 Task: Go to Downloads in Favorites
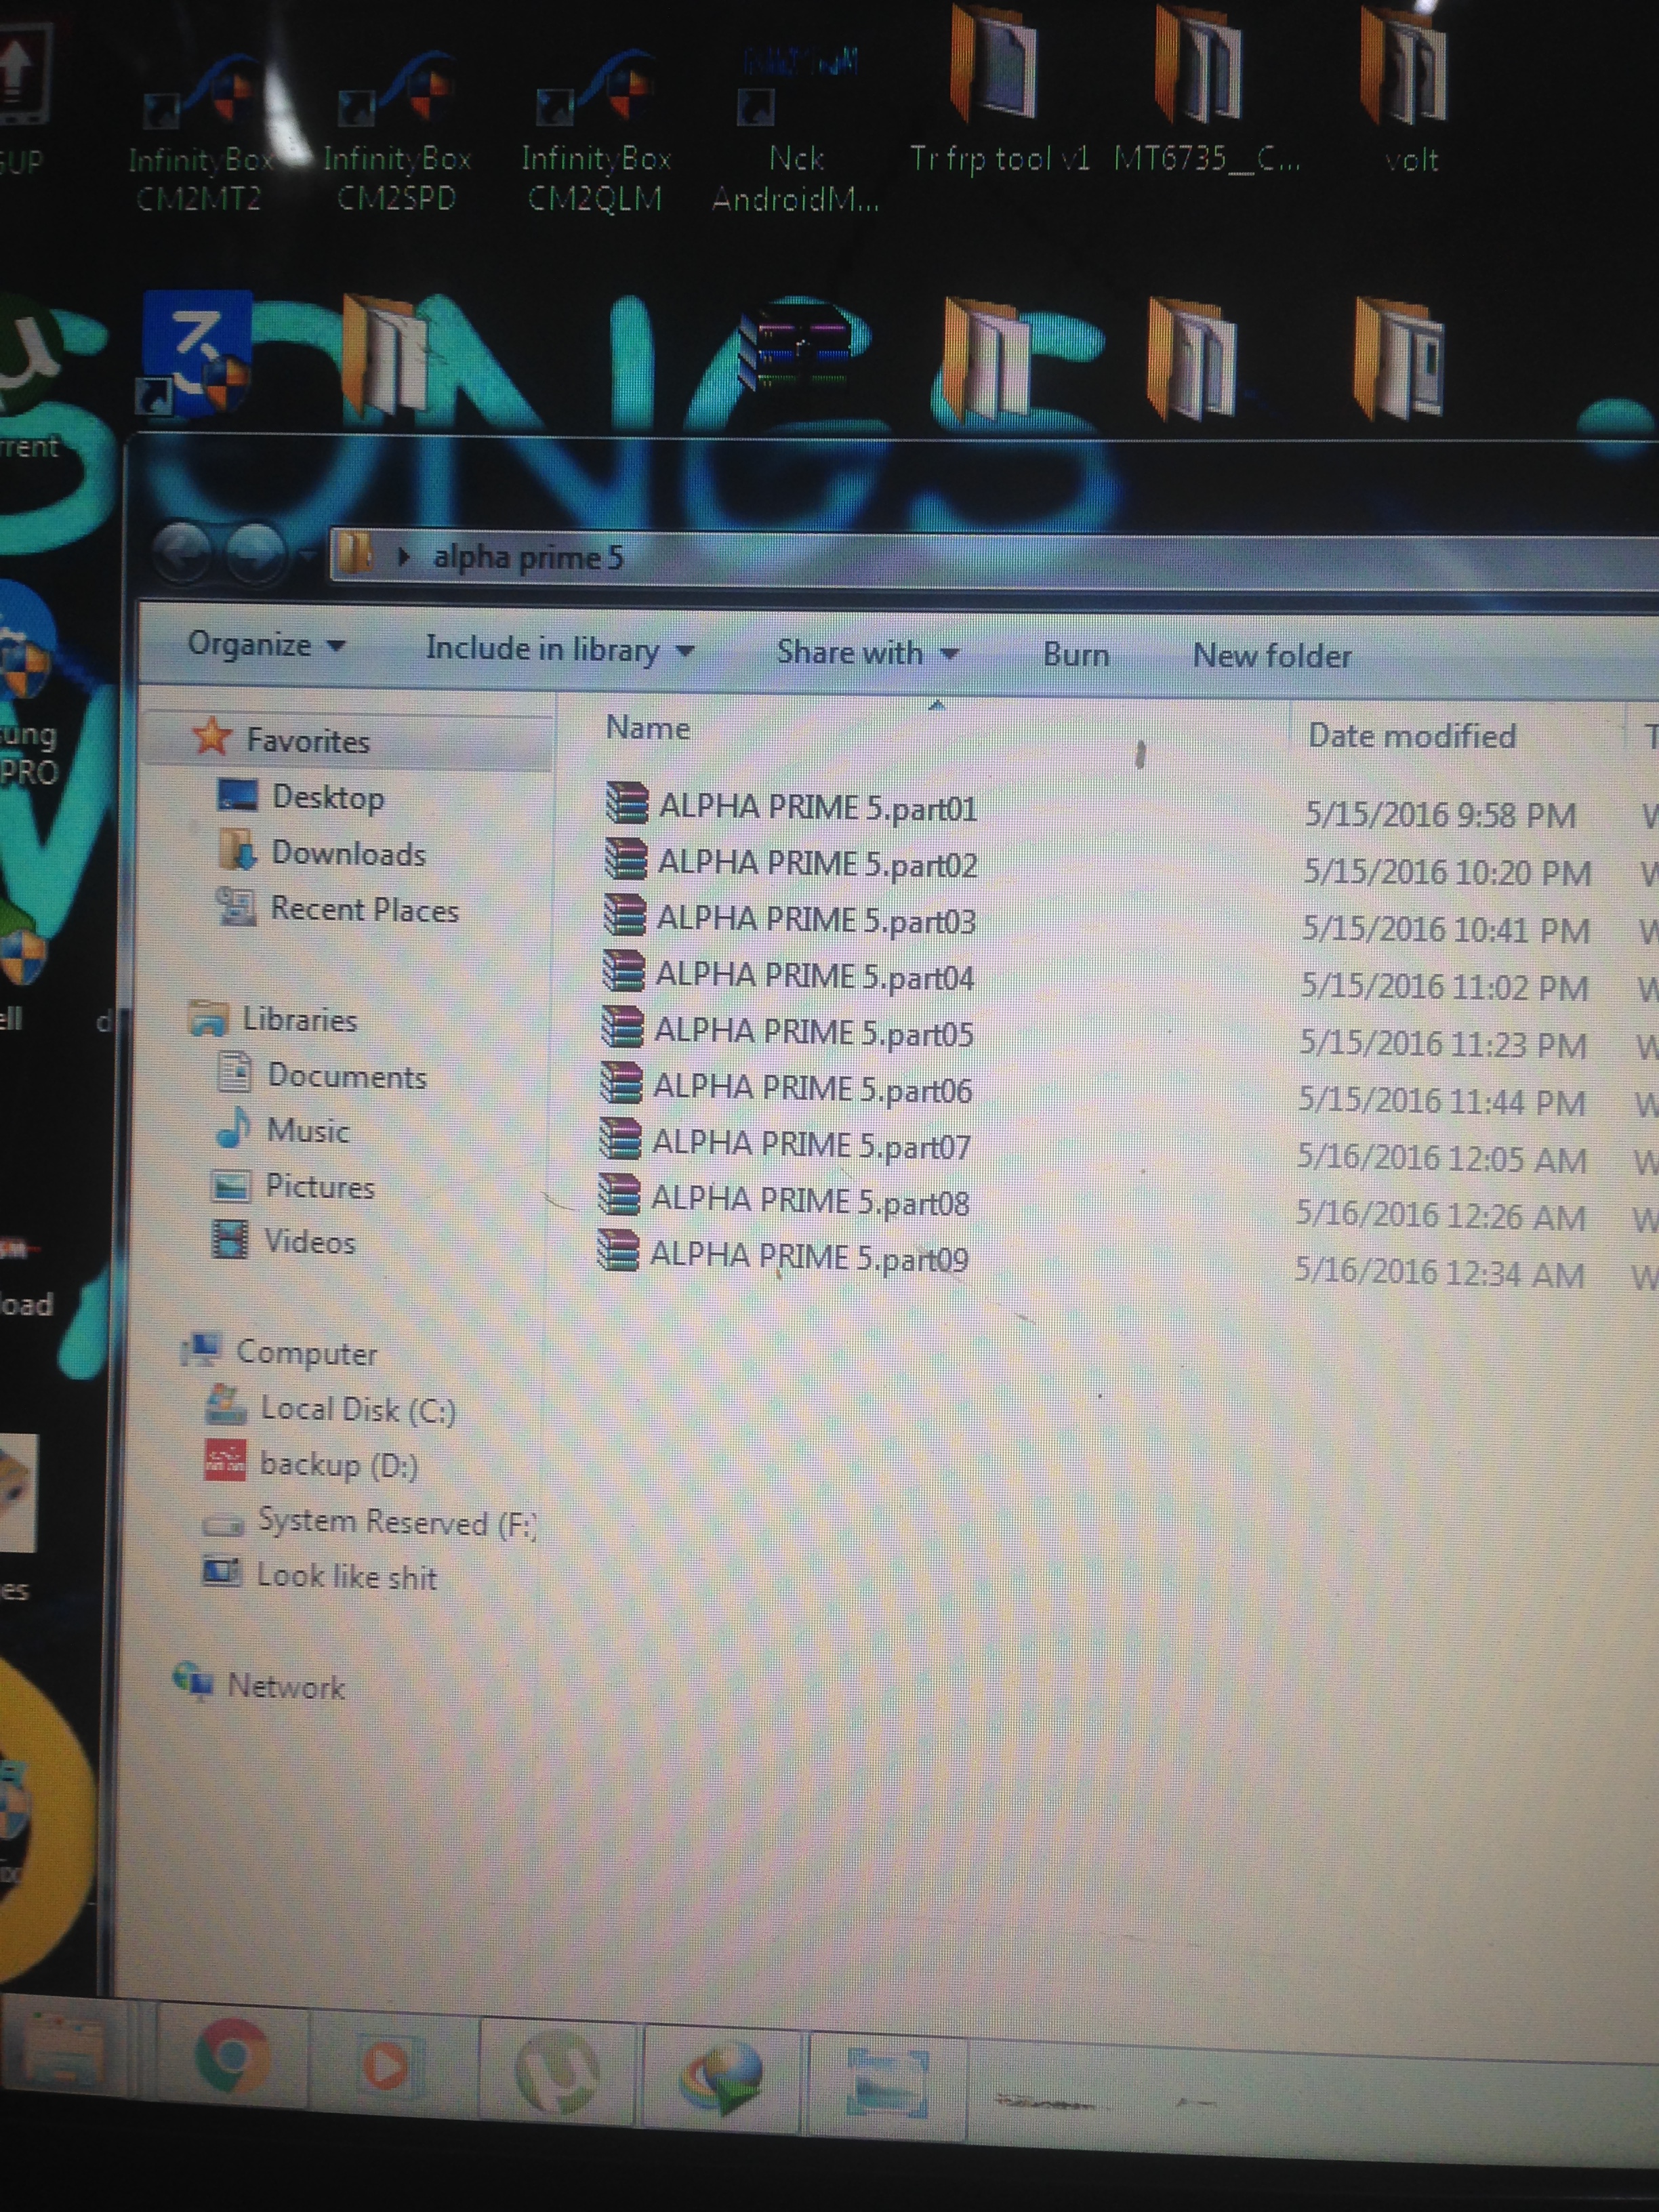coord(347,853)
